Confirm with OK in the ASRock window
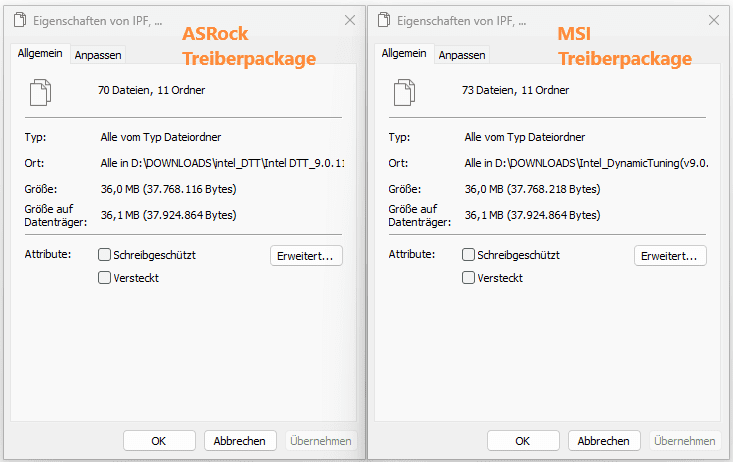 (159, 440)
